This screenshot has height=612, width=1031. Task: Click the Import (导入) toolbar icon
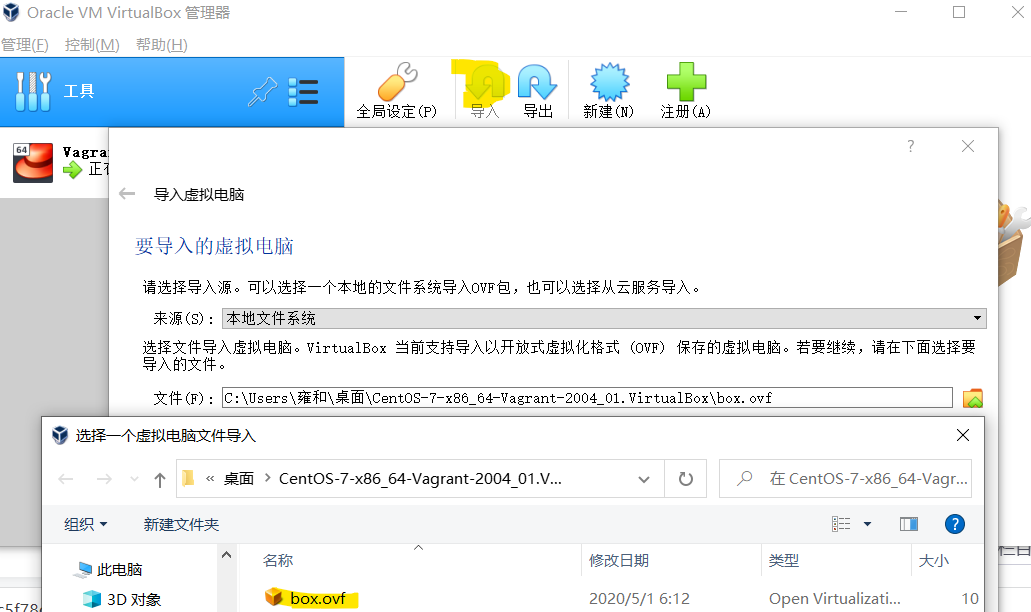point(485,90)
